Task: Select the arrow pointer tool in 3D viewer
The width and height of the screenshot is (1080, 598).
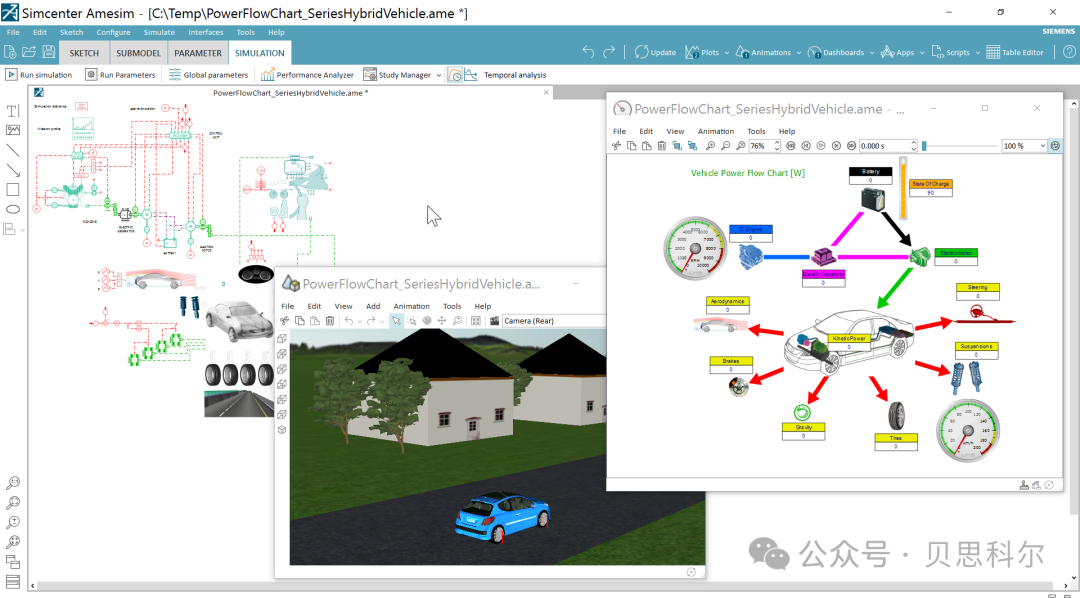Action: 396,321
